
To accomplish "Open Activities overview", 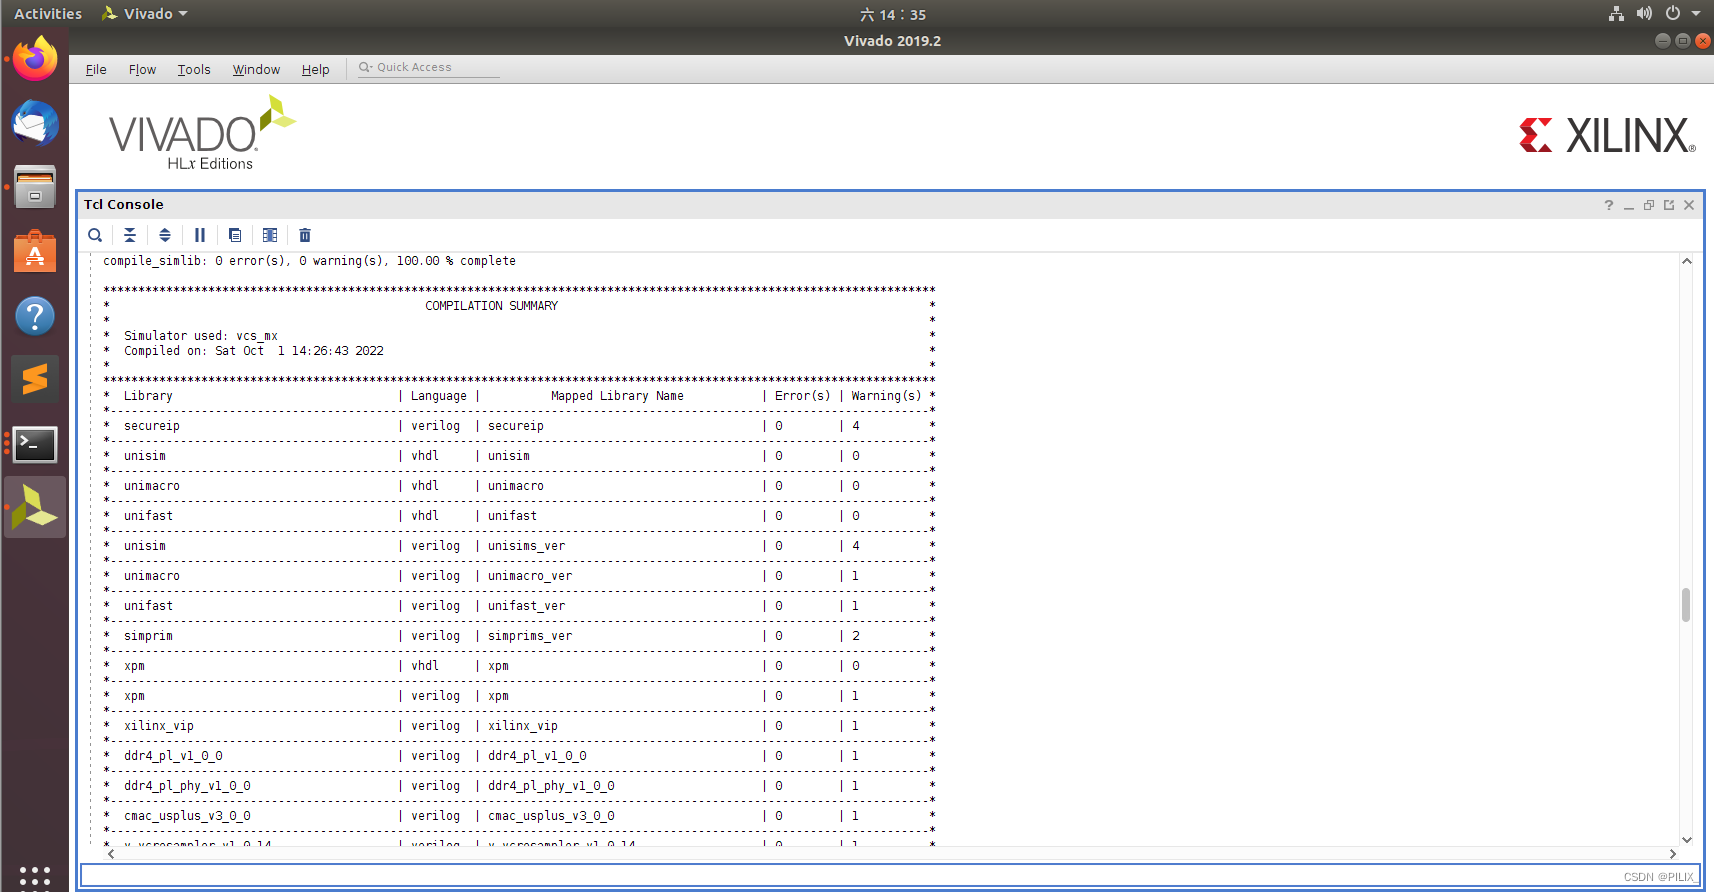I will 48,14.
